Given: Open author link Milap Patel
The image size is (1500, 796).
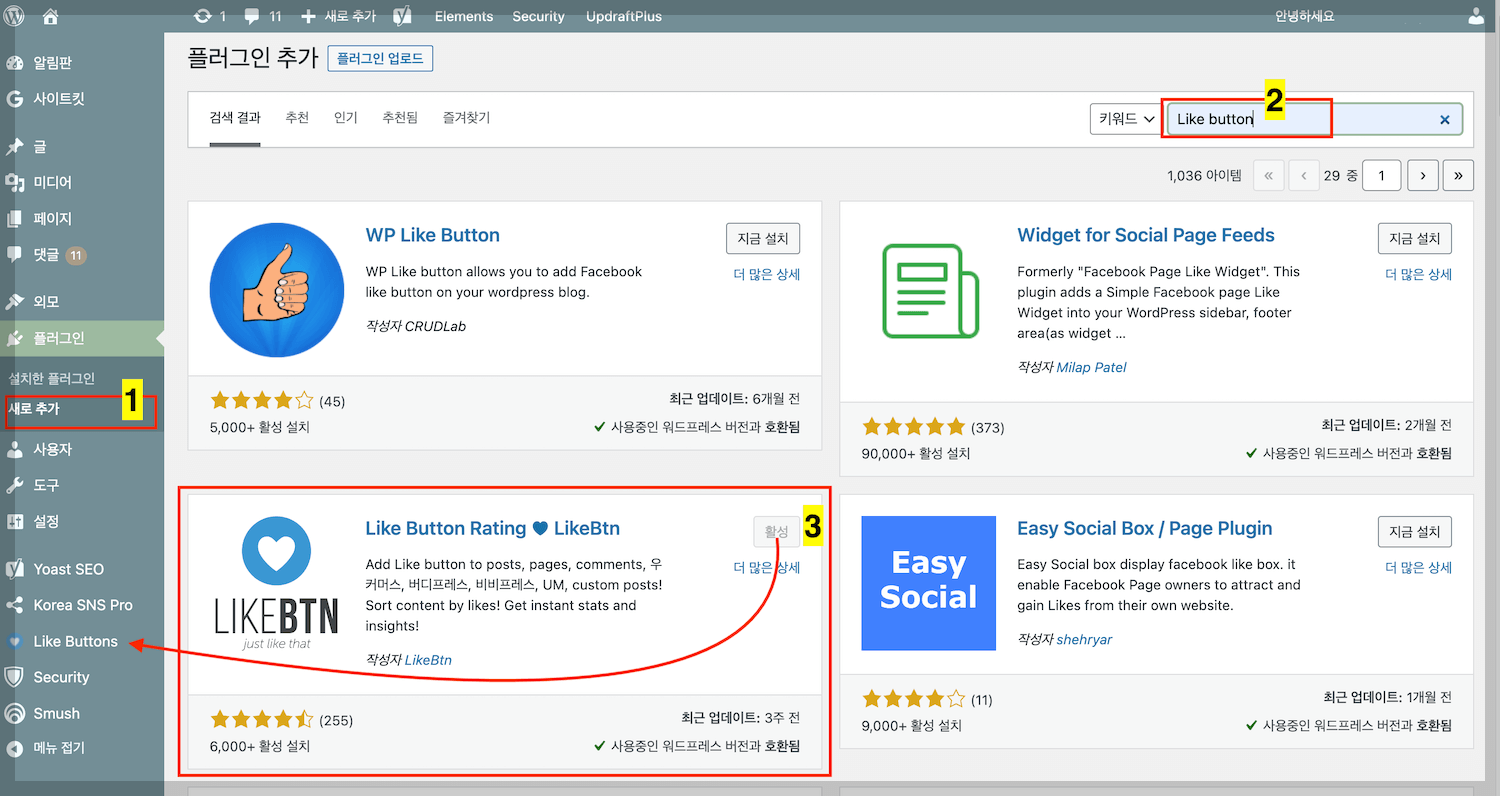Looking at the screenshot, I should [1092, 367].
